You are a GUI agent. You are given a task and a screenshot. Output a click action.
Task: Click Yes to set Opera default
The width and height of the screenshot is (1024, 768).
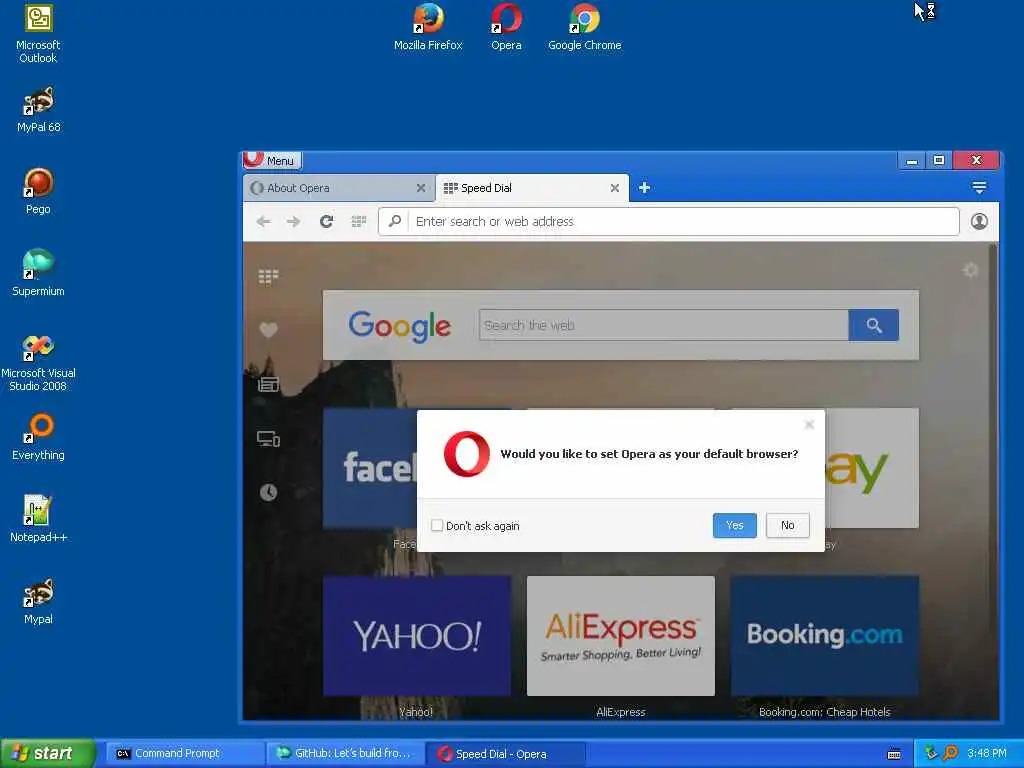click(x=735, y=525)
